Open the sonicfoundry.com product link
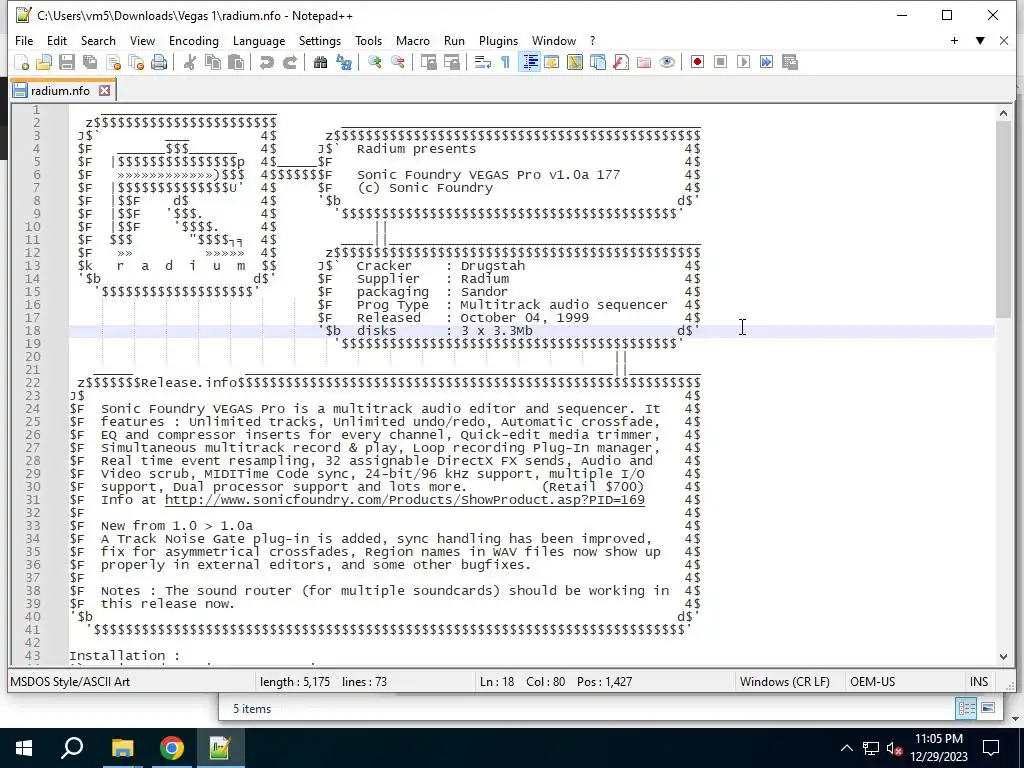1024x768 pixels. (404, 500)
